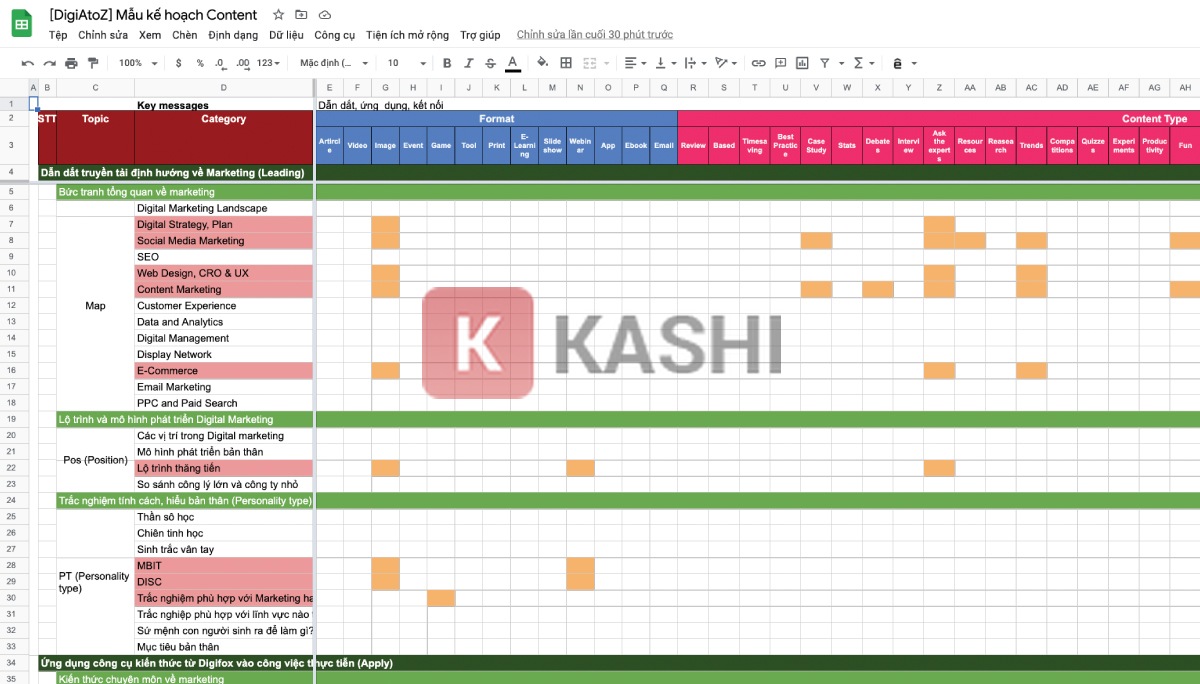
Task: Insert a chart from the toolbar
Action: click(802, 63)
